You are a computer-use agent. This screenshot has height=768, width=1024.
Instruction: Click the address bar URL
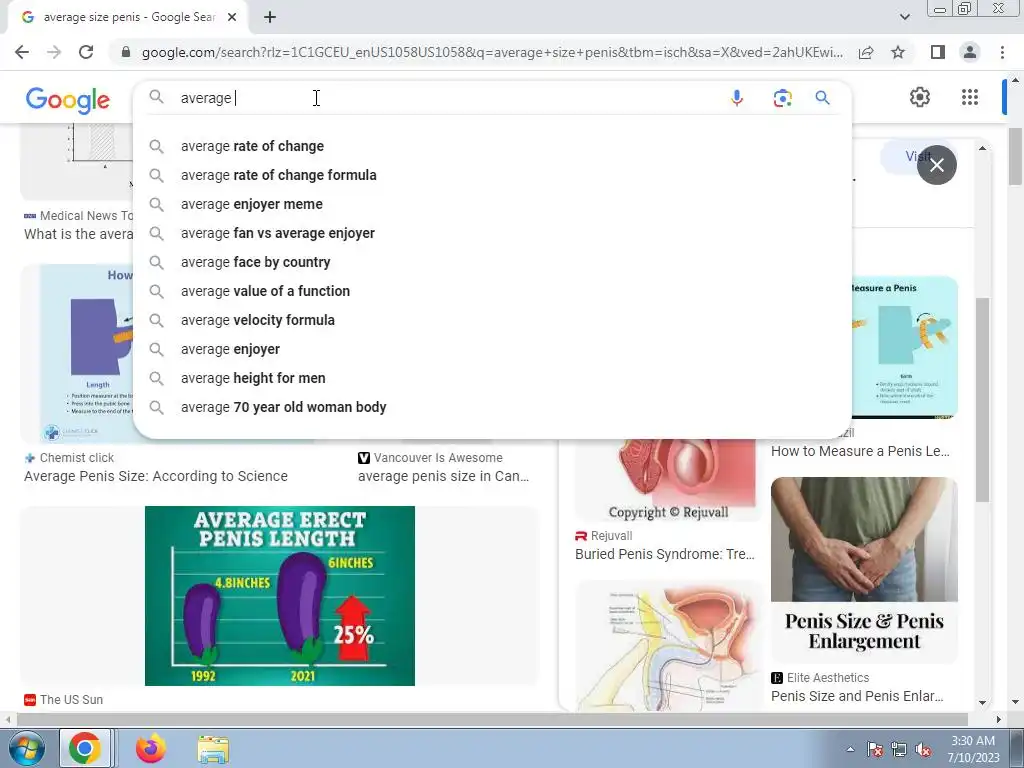(492, 52)
